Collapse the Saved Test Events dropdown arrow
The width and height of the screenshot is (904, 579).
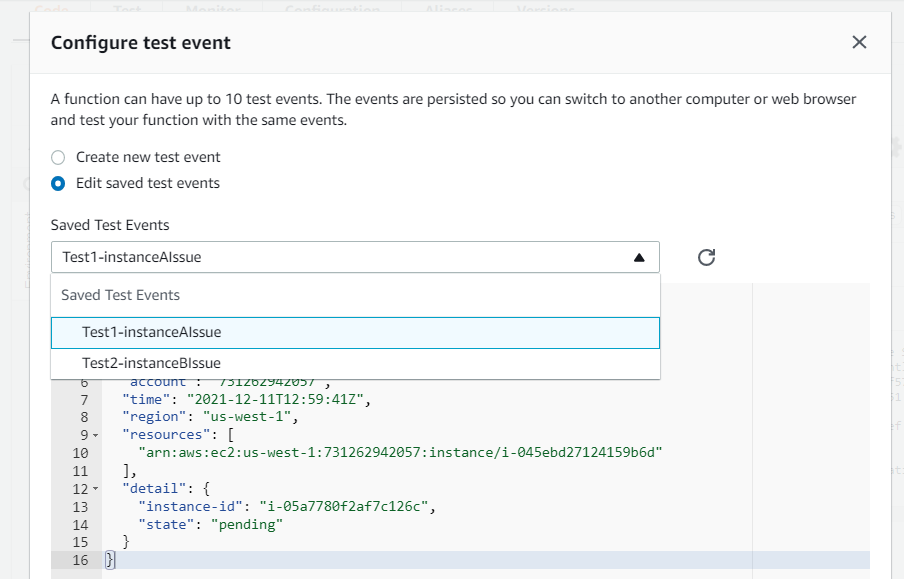639,257
